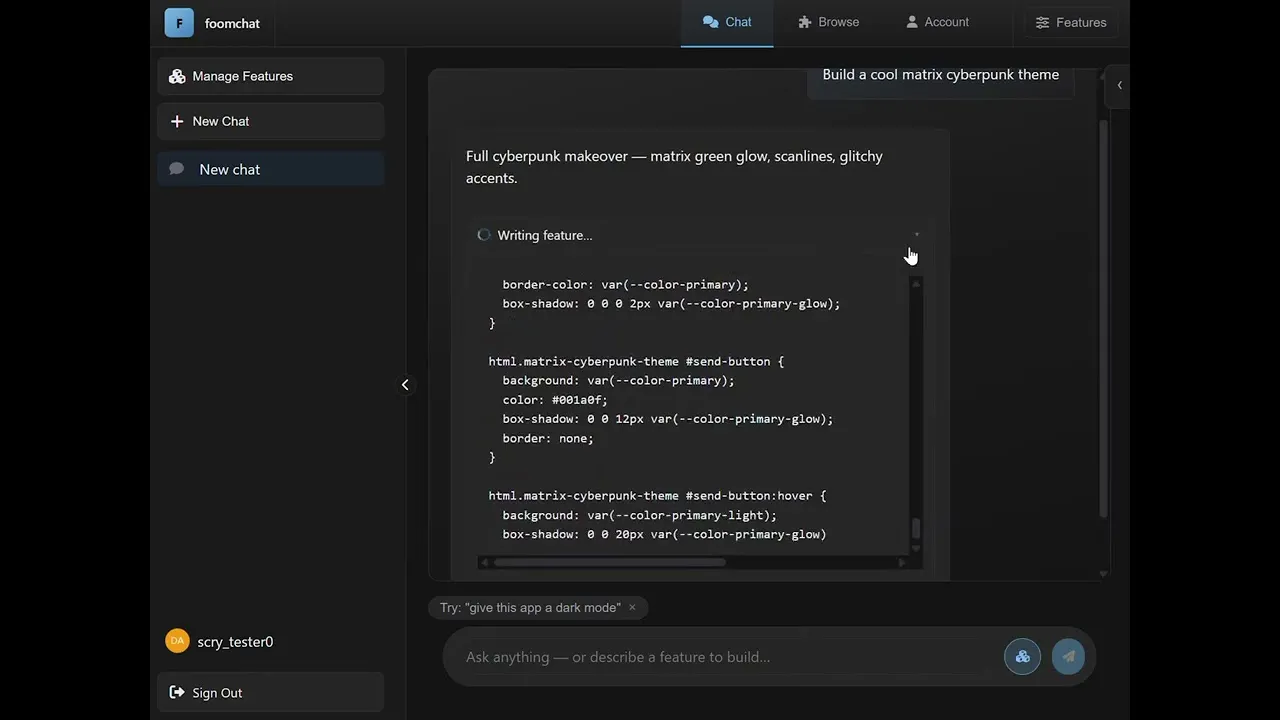Collapse the left sidebar arrow
Screen dimensions: 1280x720
click(405, 384)
